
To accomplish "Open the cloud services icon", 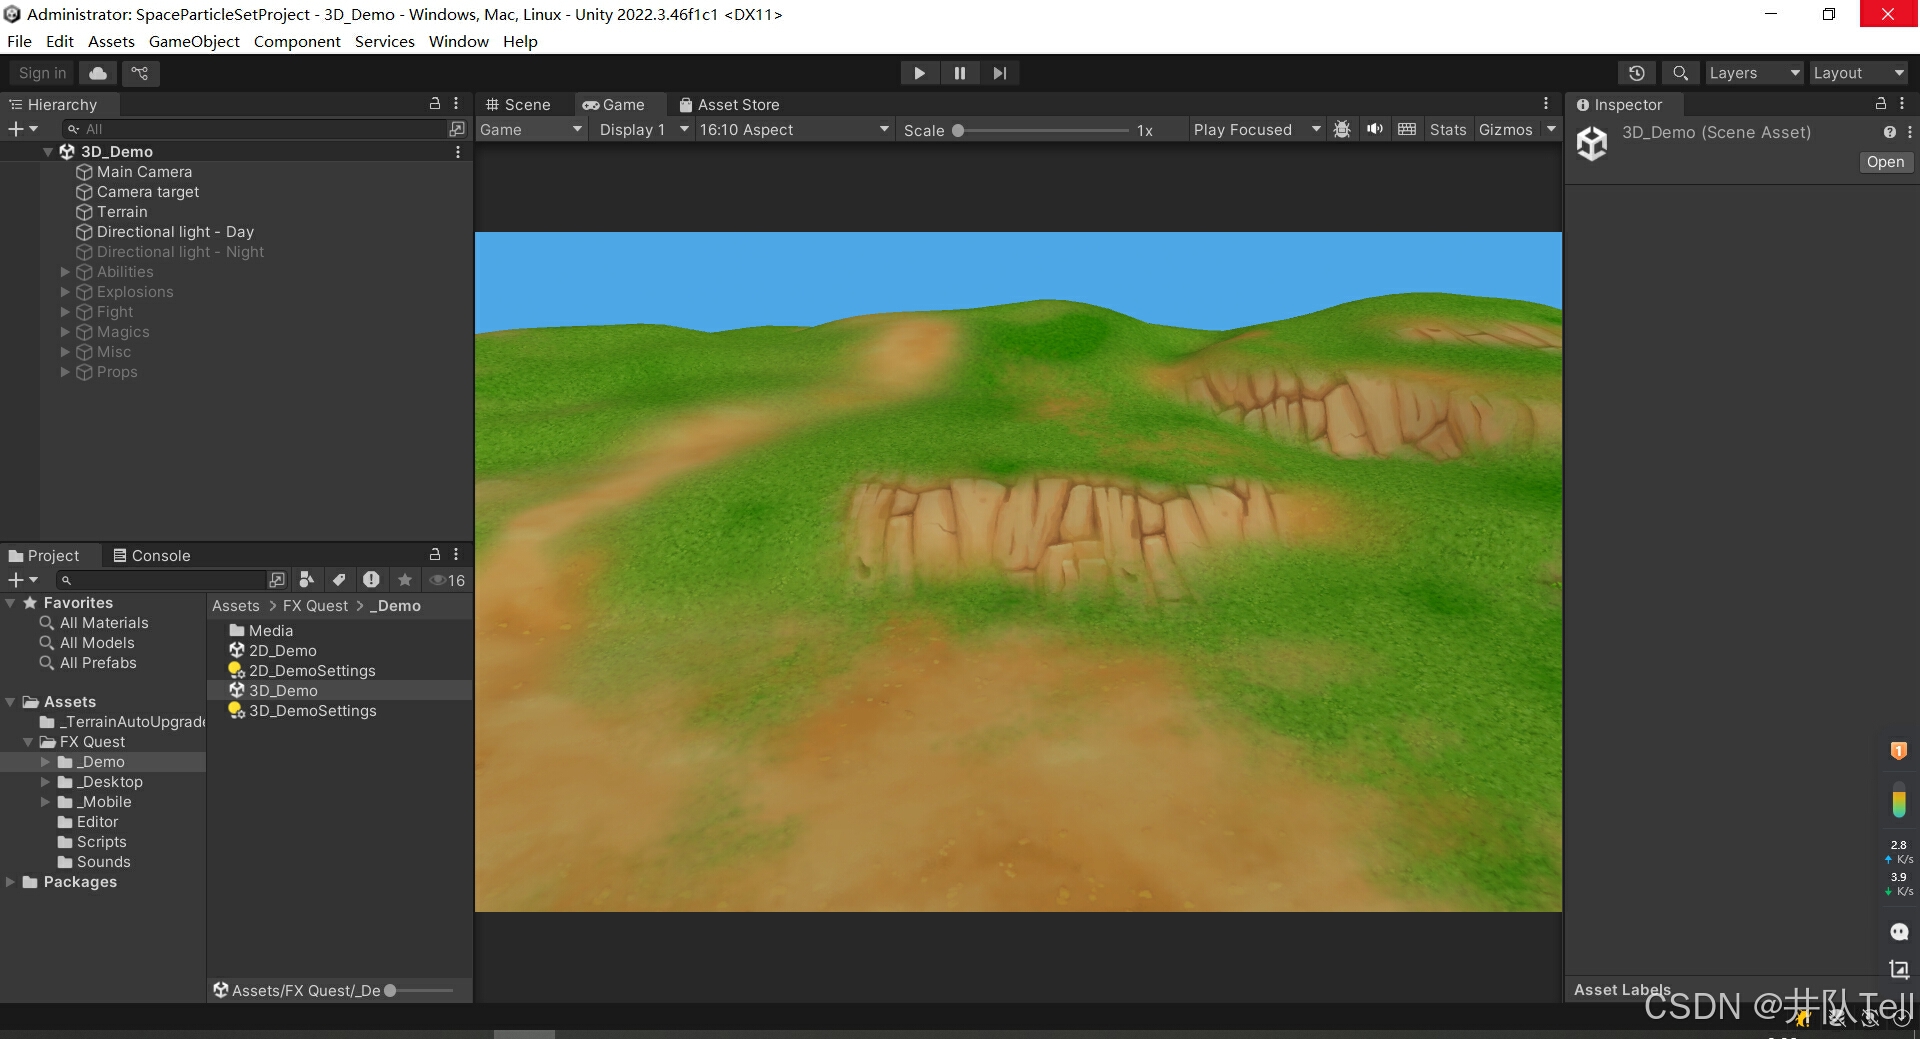I will (x=98, y=73).
